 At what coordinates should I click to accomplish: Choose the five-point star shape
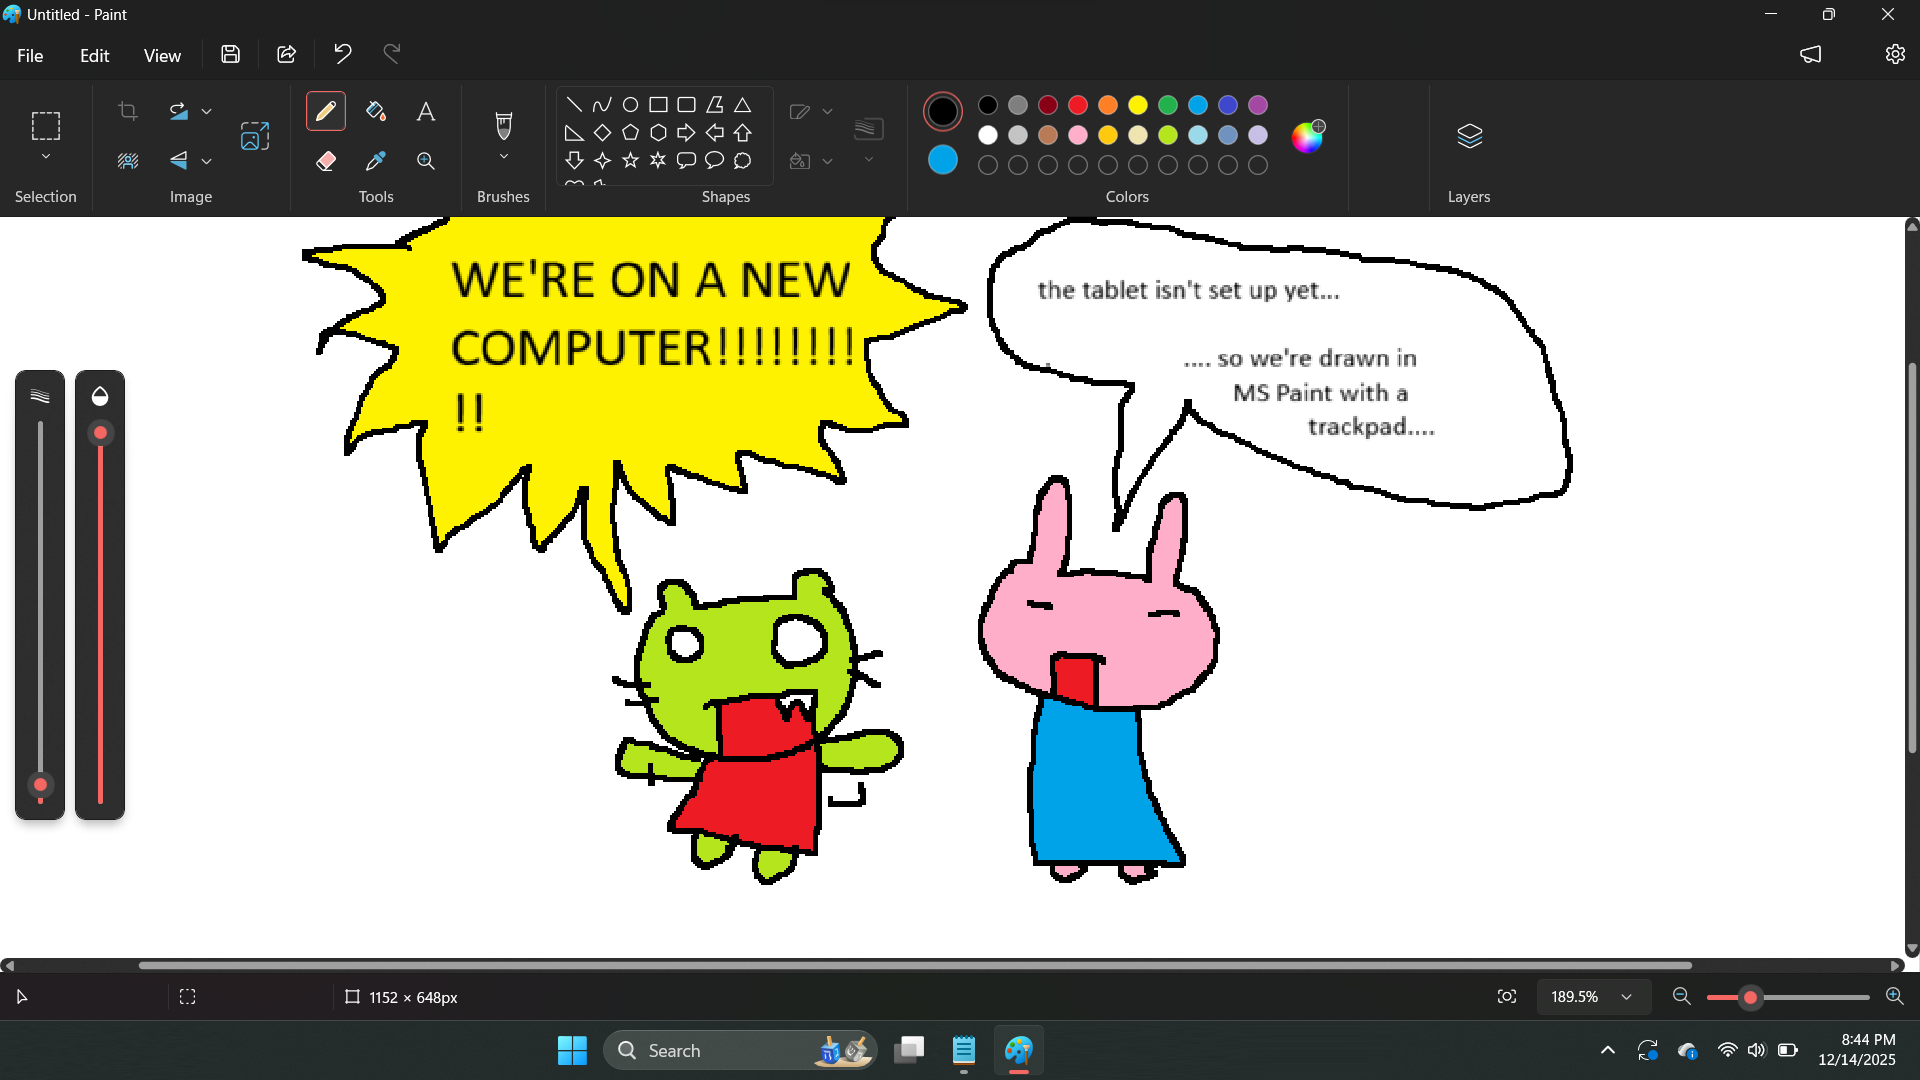coord(630,160)
